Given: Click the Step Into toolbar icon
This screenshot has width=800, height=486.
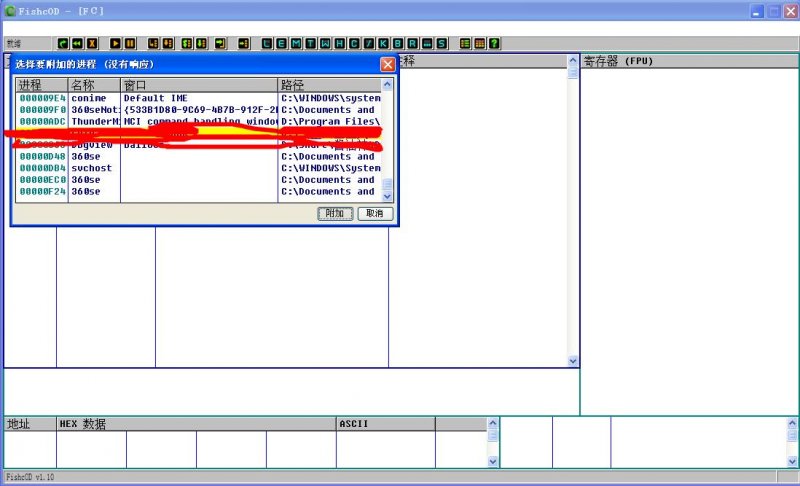Looking at the screenshot, I should pos(153,43).
